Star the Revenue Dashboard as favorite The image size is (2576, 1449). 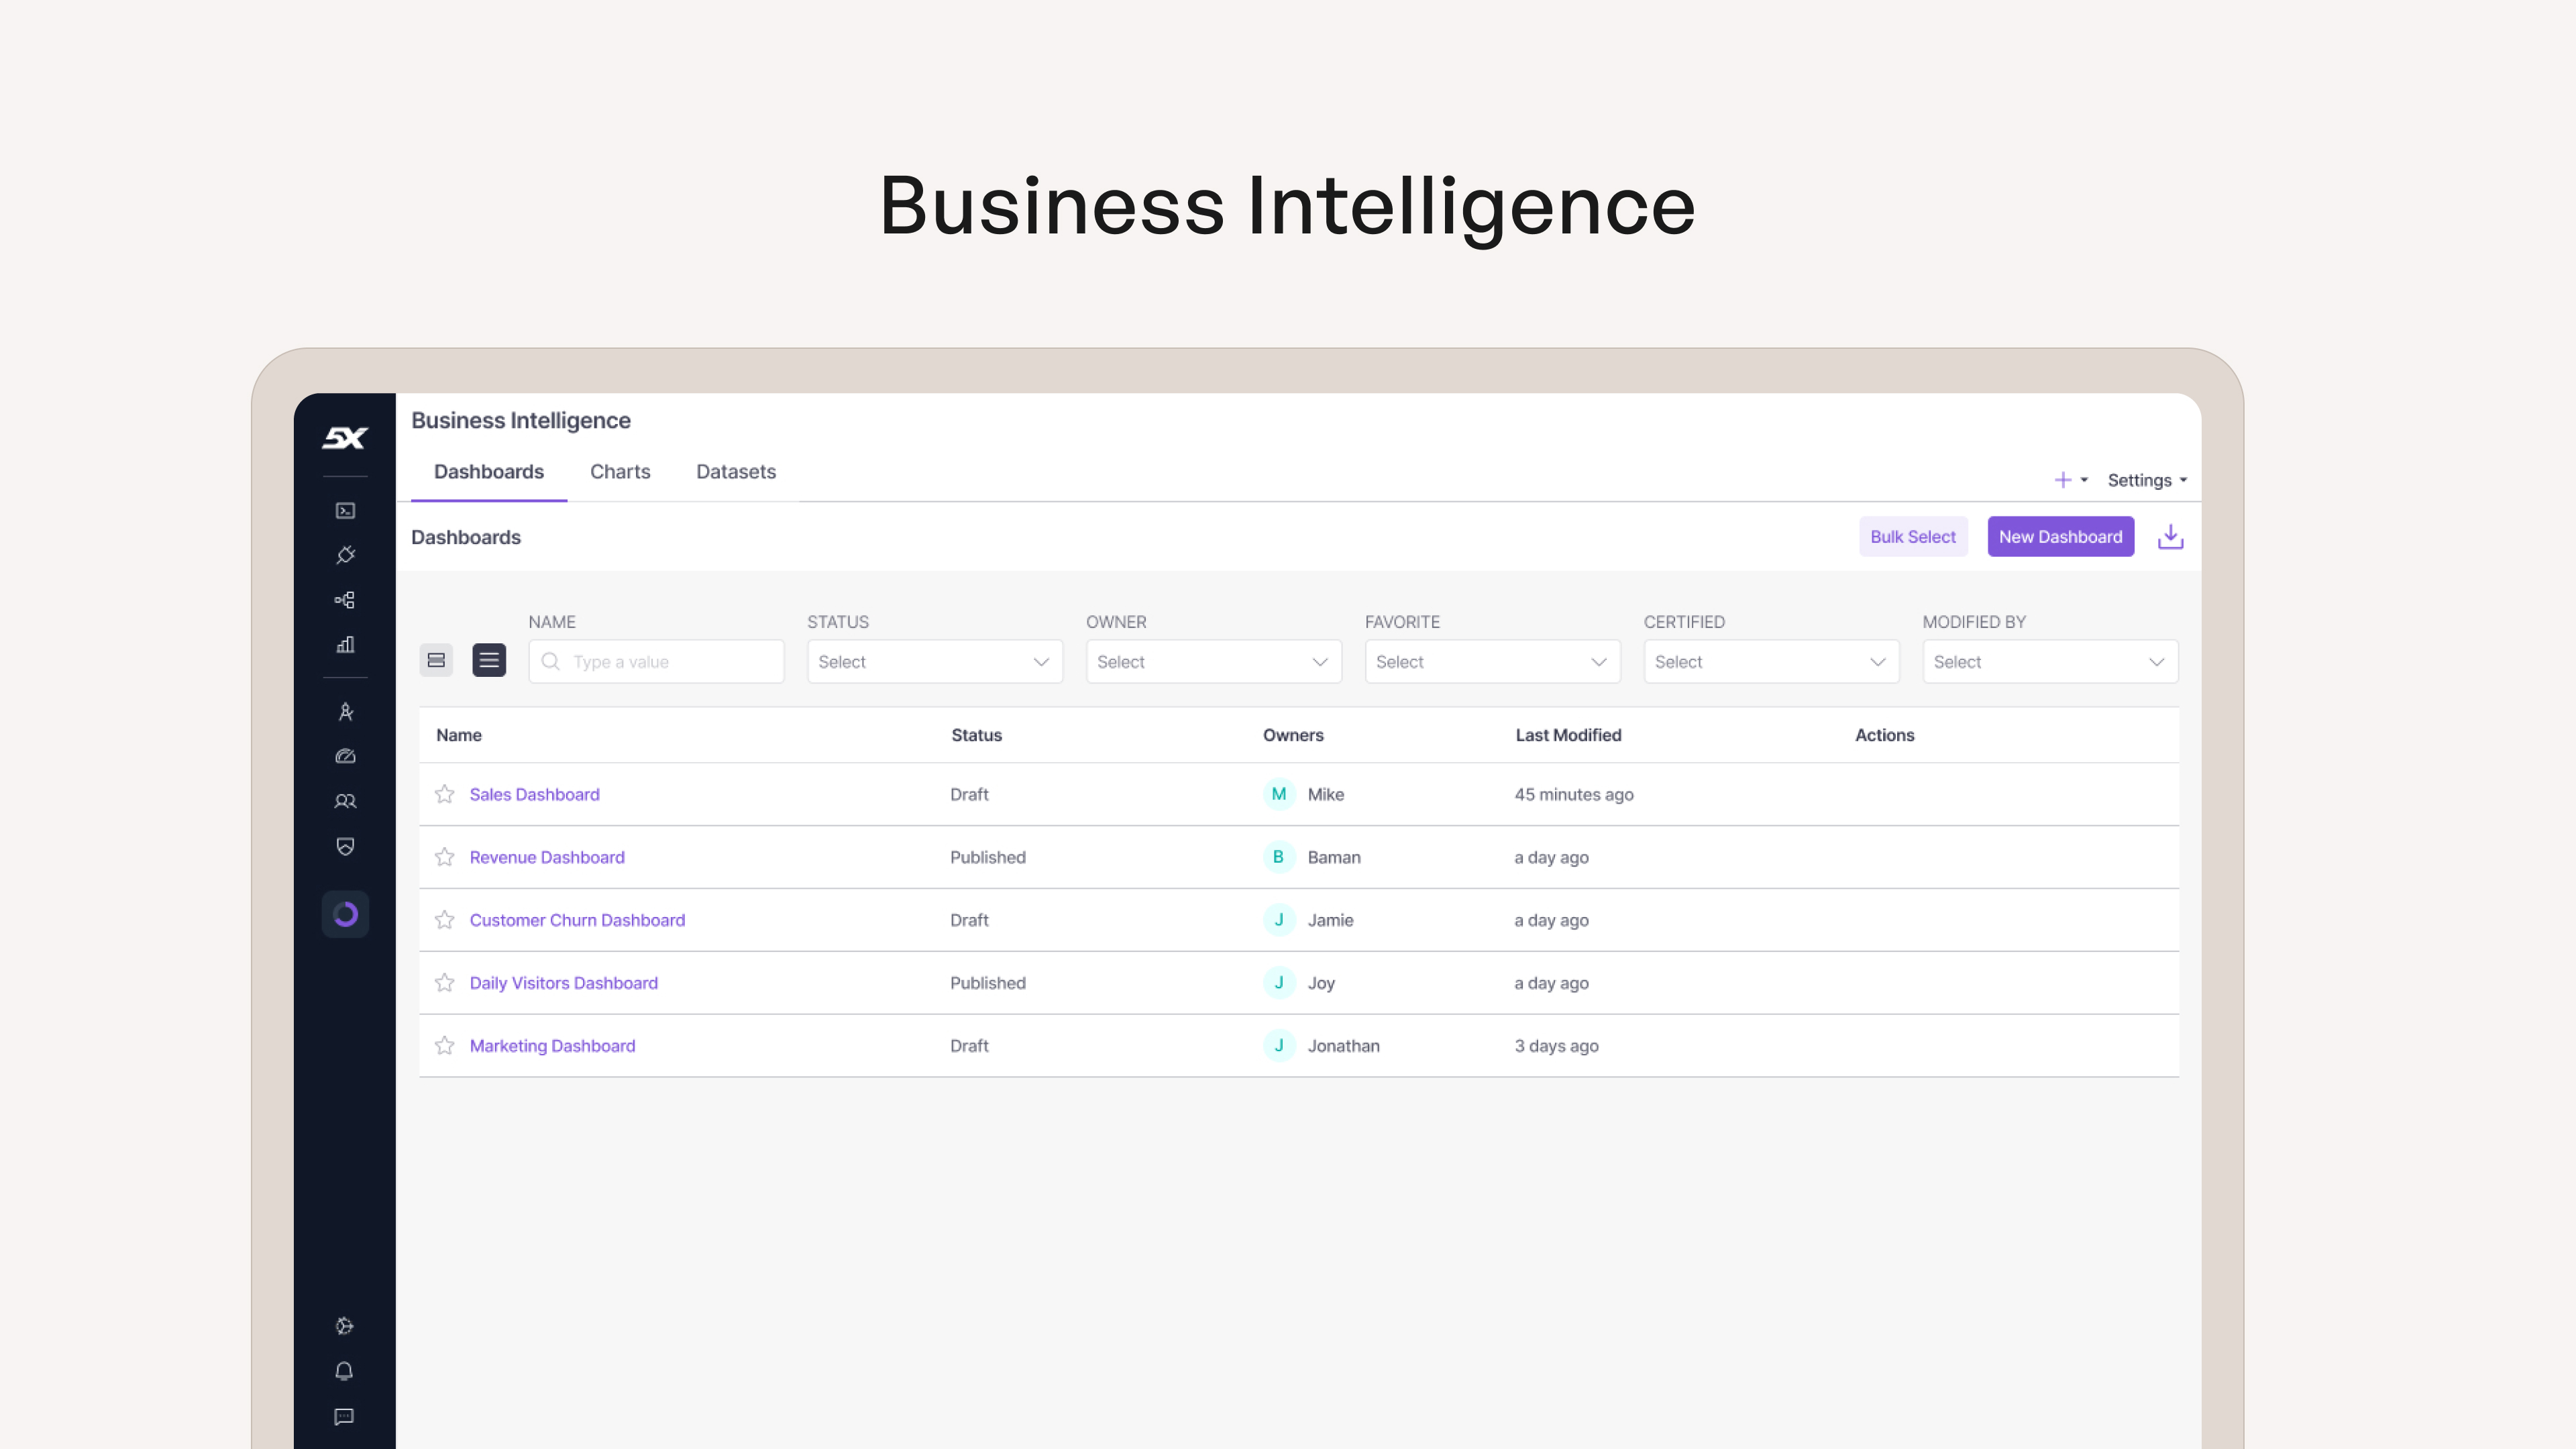(x=445, y=857)
